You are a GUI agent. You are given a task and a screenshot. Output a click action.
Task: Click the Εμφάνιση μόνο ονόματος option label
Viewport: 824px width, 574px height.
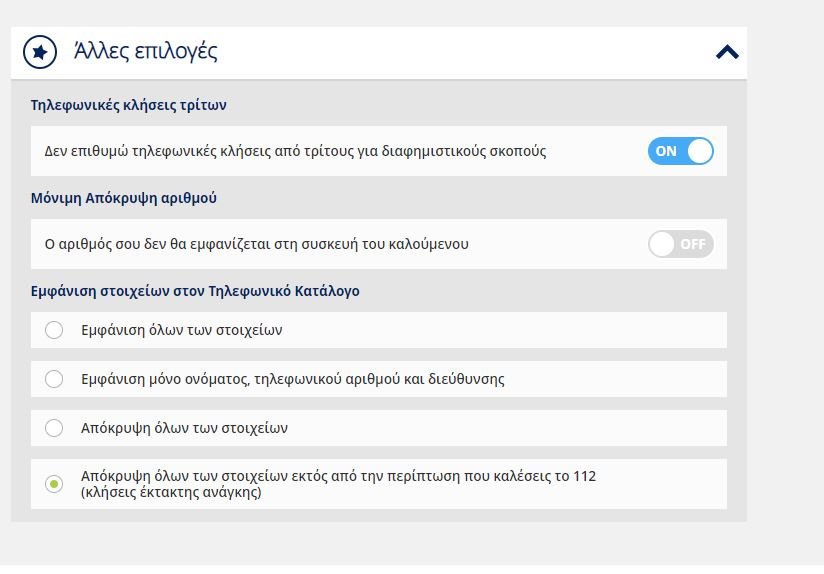tap(293, 379)
